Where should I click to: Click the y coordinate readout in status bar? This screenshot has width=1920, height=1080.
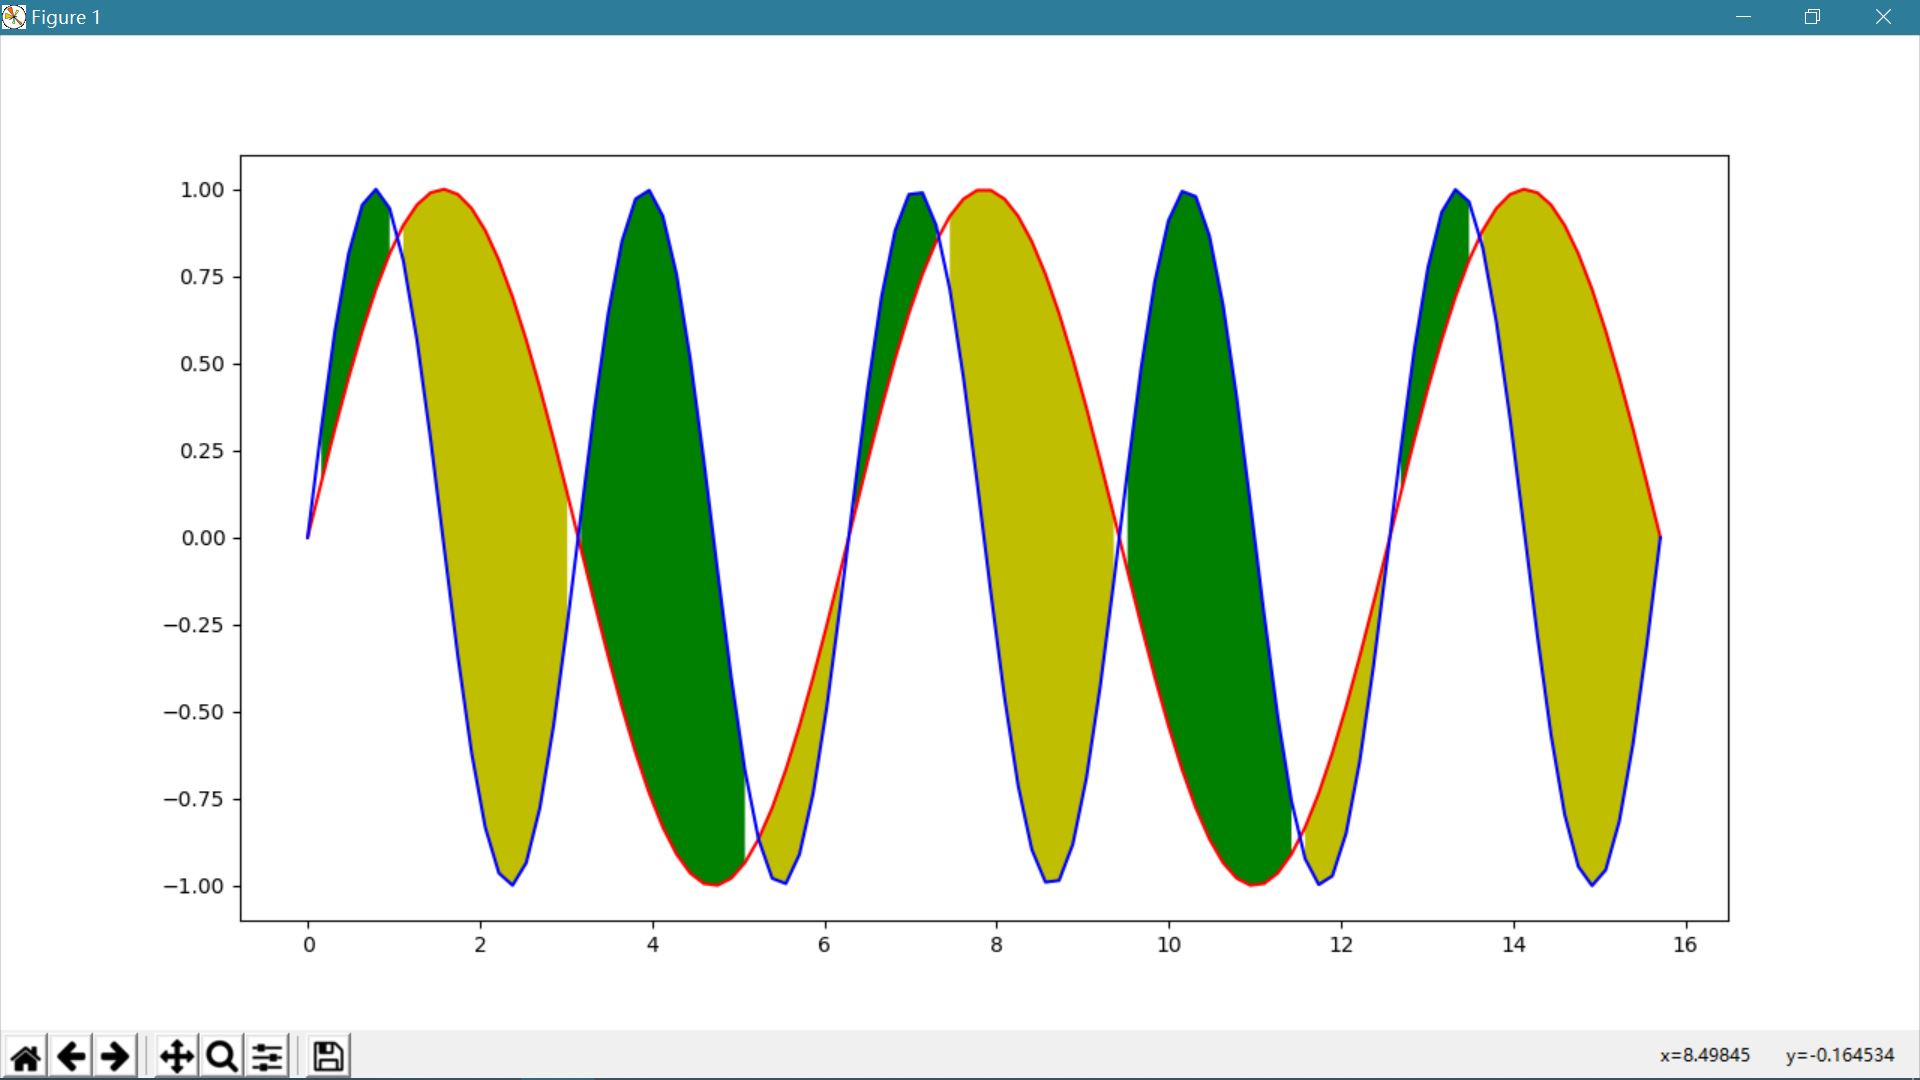pos(1839,1056)
